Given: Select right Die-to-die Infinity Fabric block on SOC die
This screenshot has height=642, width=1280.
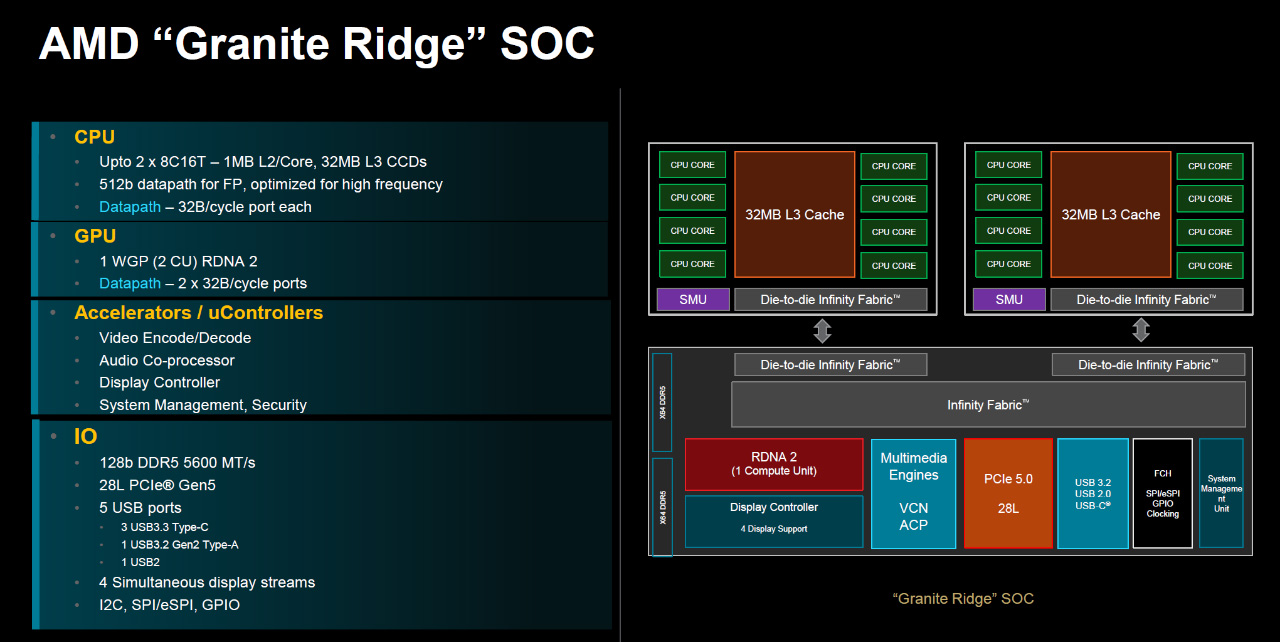Looking at the screenshot, I should (x=1148, y=364).
